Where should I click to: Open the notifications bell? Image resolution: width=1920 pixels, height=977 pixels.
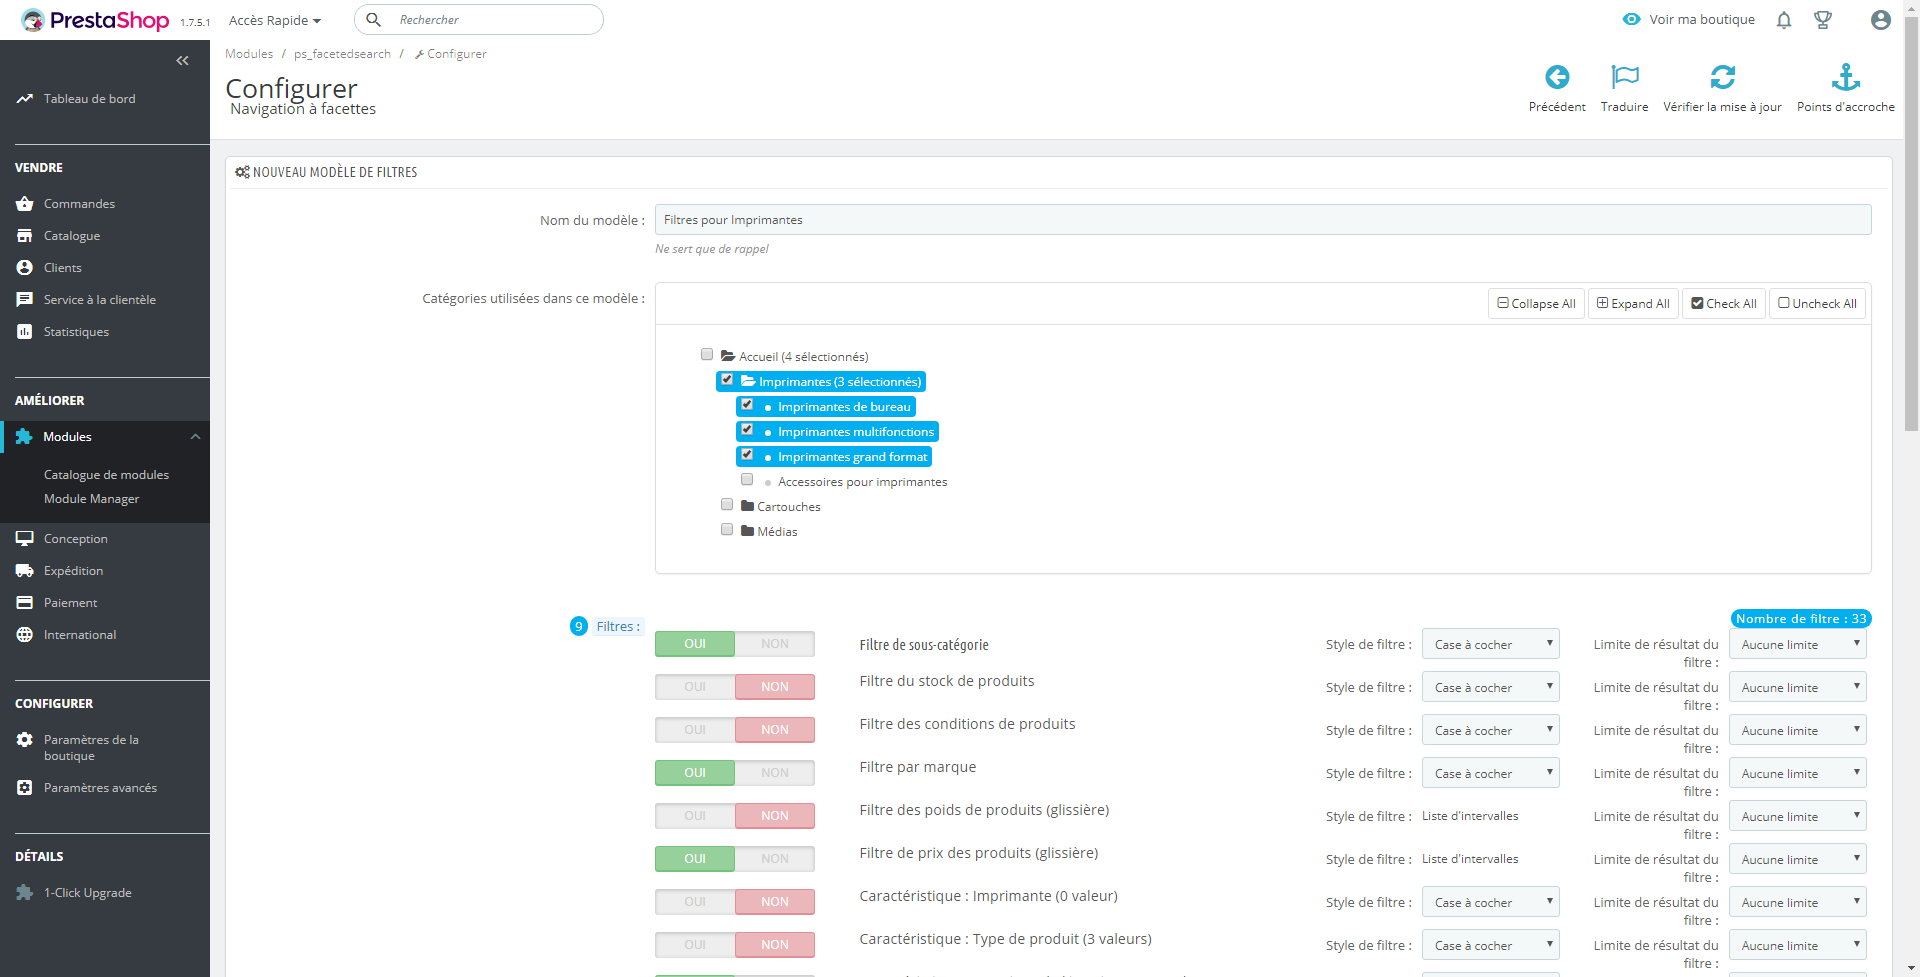1784,20
